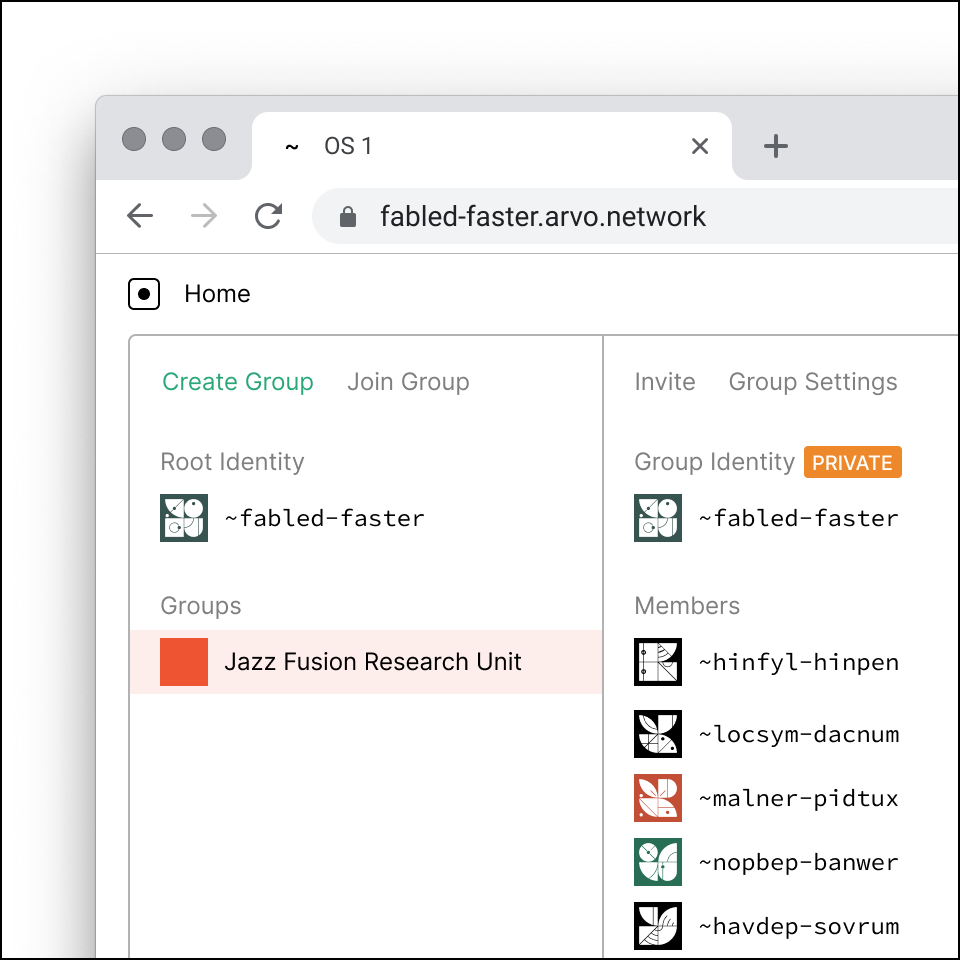The width and height of the screenshot is (960, 960).
Task: Click ~fabled-faster under Group Identity
Action: 798,518
